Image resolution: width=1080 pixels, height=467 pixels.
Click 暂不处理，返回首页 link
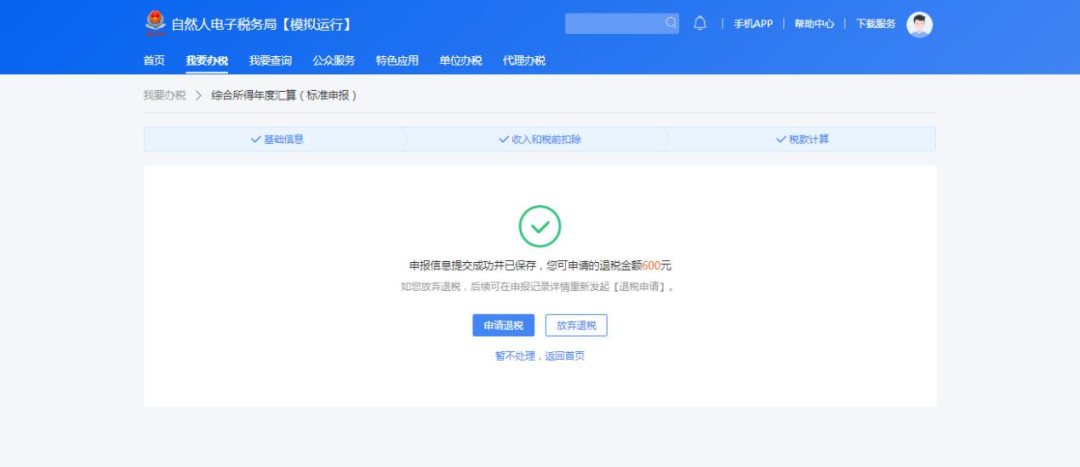[x=540, y=356]
